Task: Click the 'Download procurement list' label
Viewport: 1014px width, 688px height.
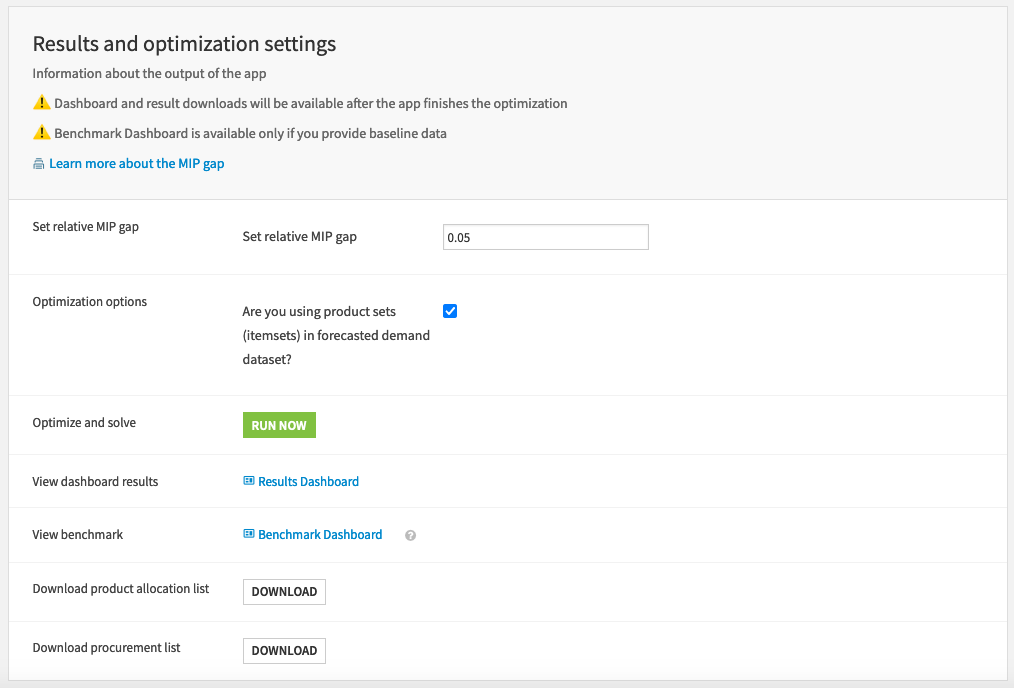Action: coord(106,647)
